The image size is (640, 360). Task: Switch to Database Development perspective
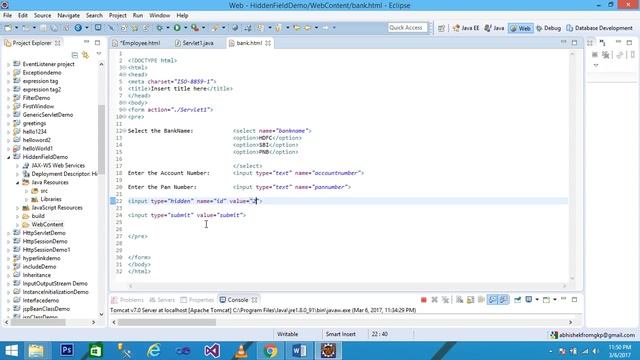(x=599, y=28)
